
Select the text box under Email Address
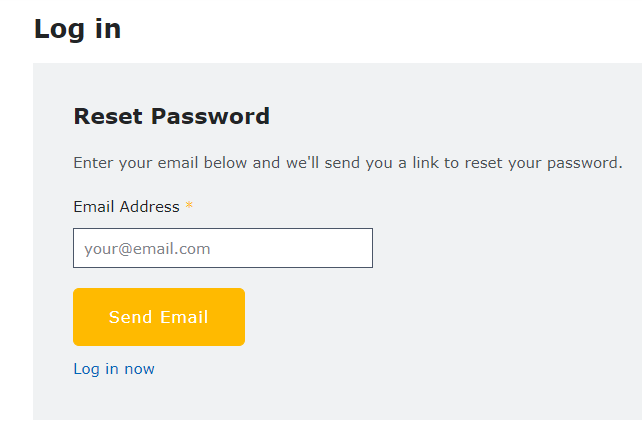(222, 248)
